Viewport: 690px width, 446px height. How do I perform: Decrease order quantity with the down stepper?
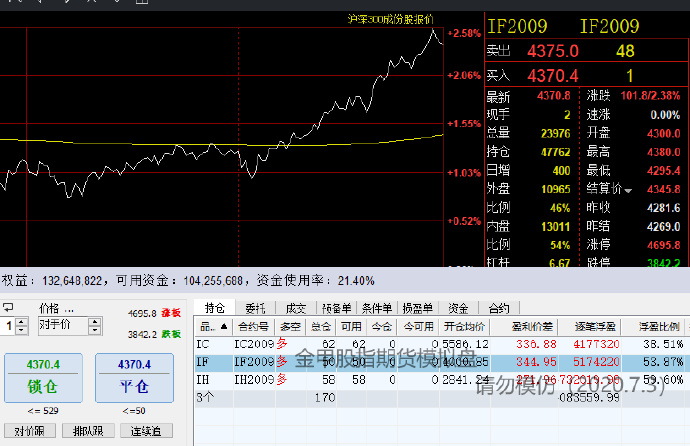[x=23, y=329]
